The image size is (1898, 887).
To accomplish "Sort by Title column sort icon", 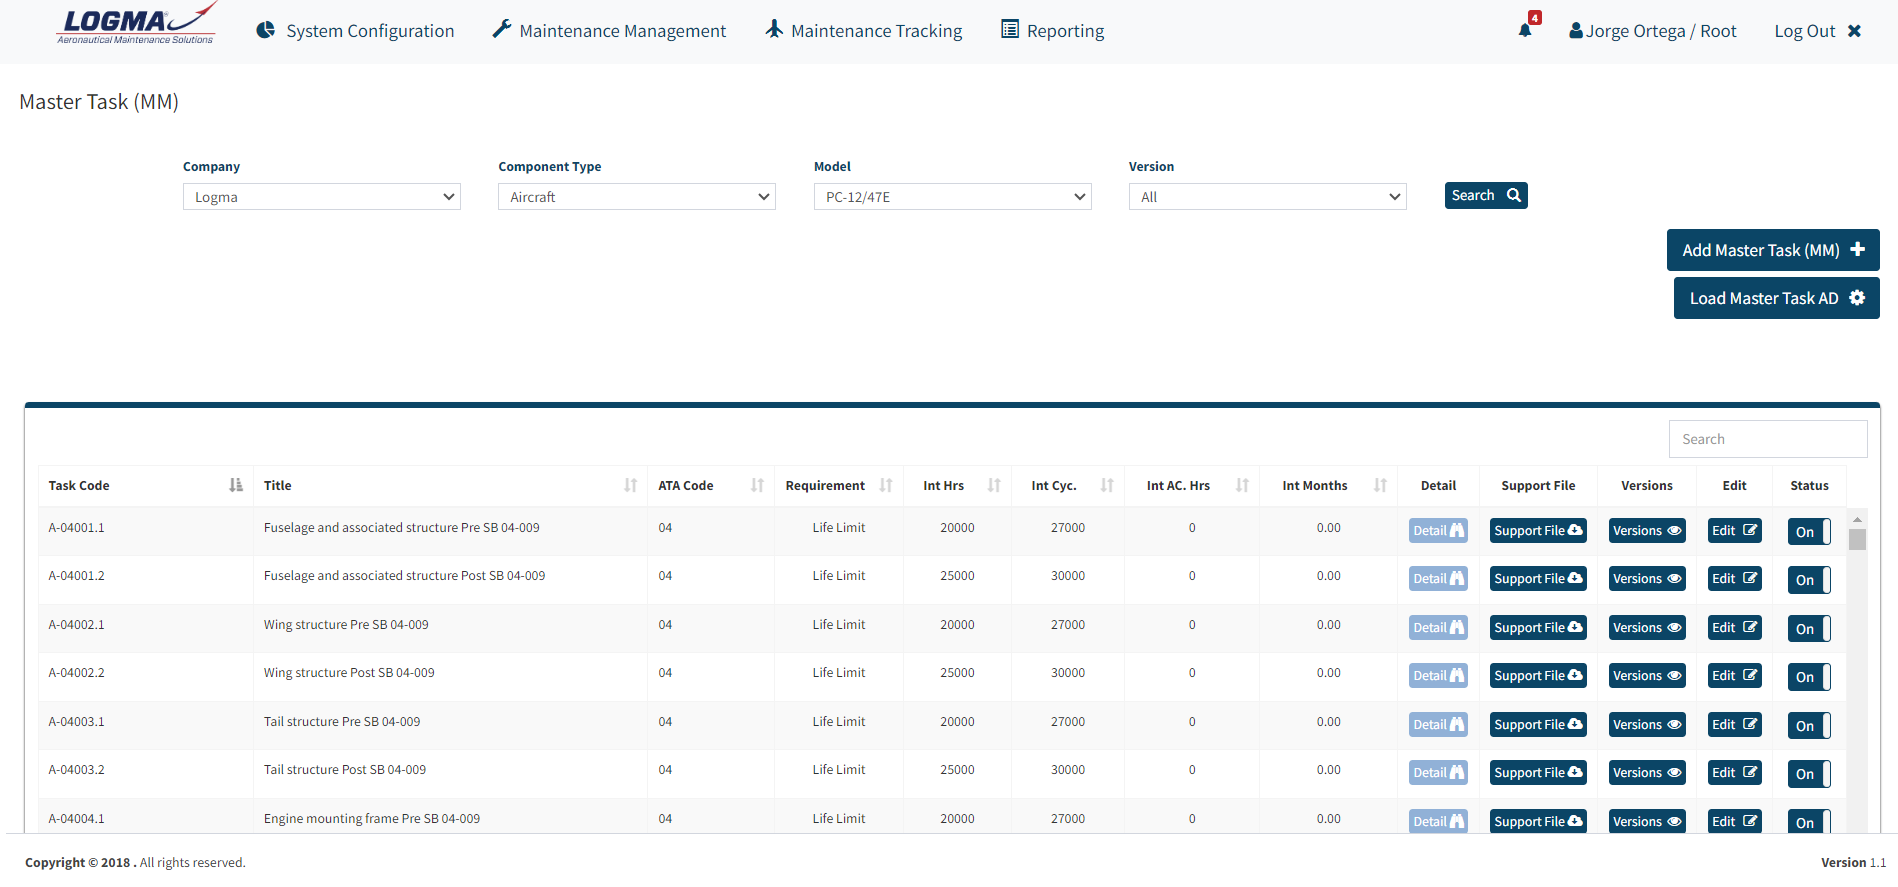I will [630, 485].
